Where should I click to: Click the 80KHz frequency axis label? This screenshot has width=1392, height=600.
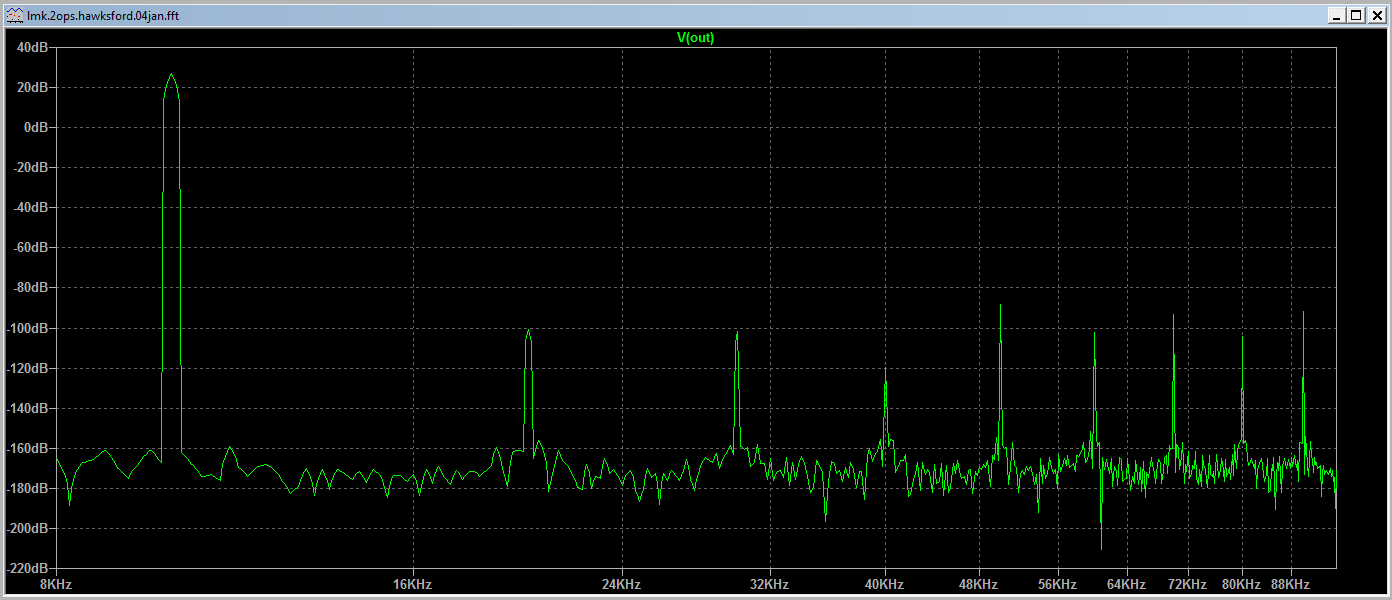1242,584
